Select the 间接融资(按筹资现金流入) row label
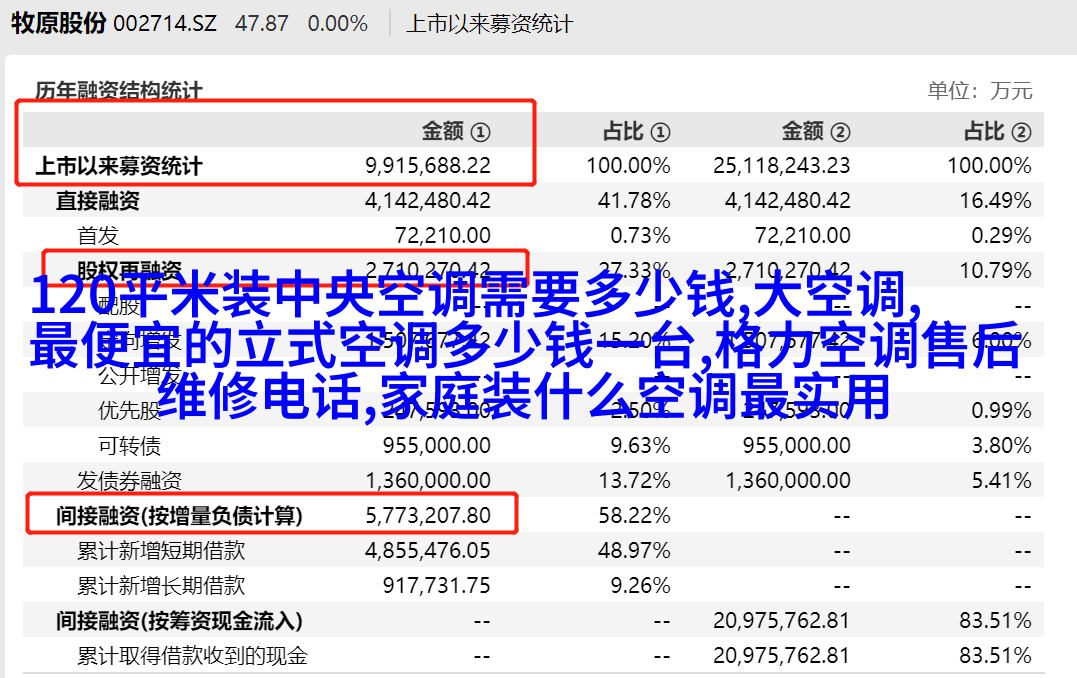Viewport: 1077px width, 678px height. (179, 621)
